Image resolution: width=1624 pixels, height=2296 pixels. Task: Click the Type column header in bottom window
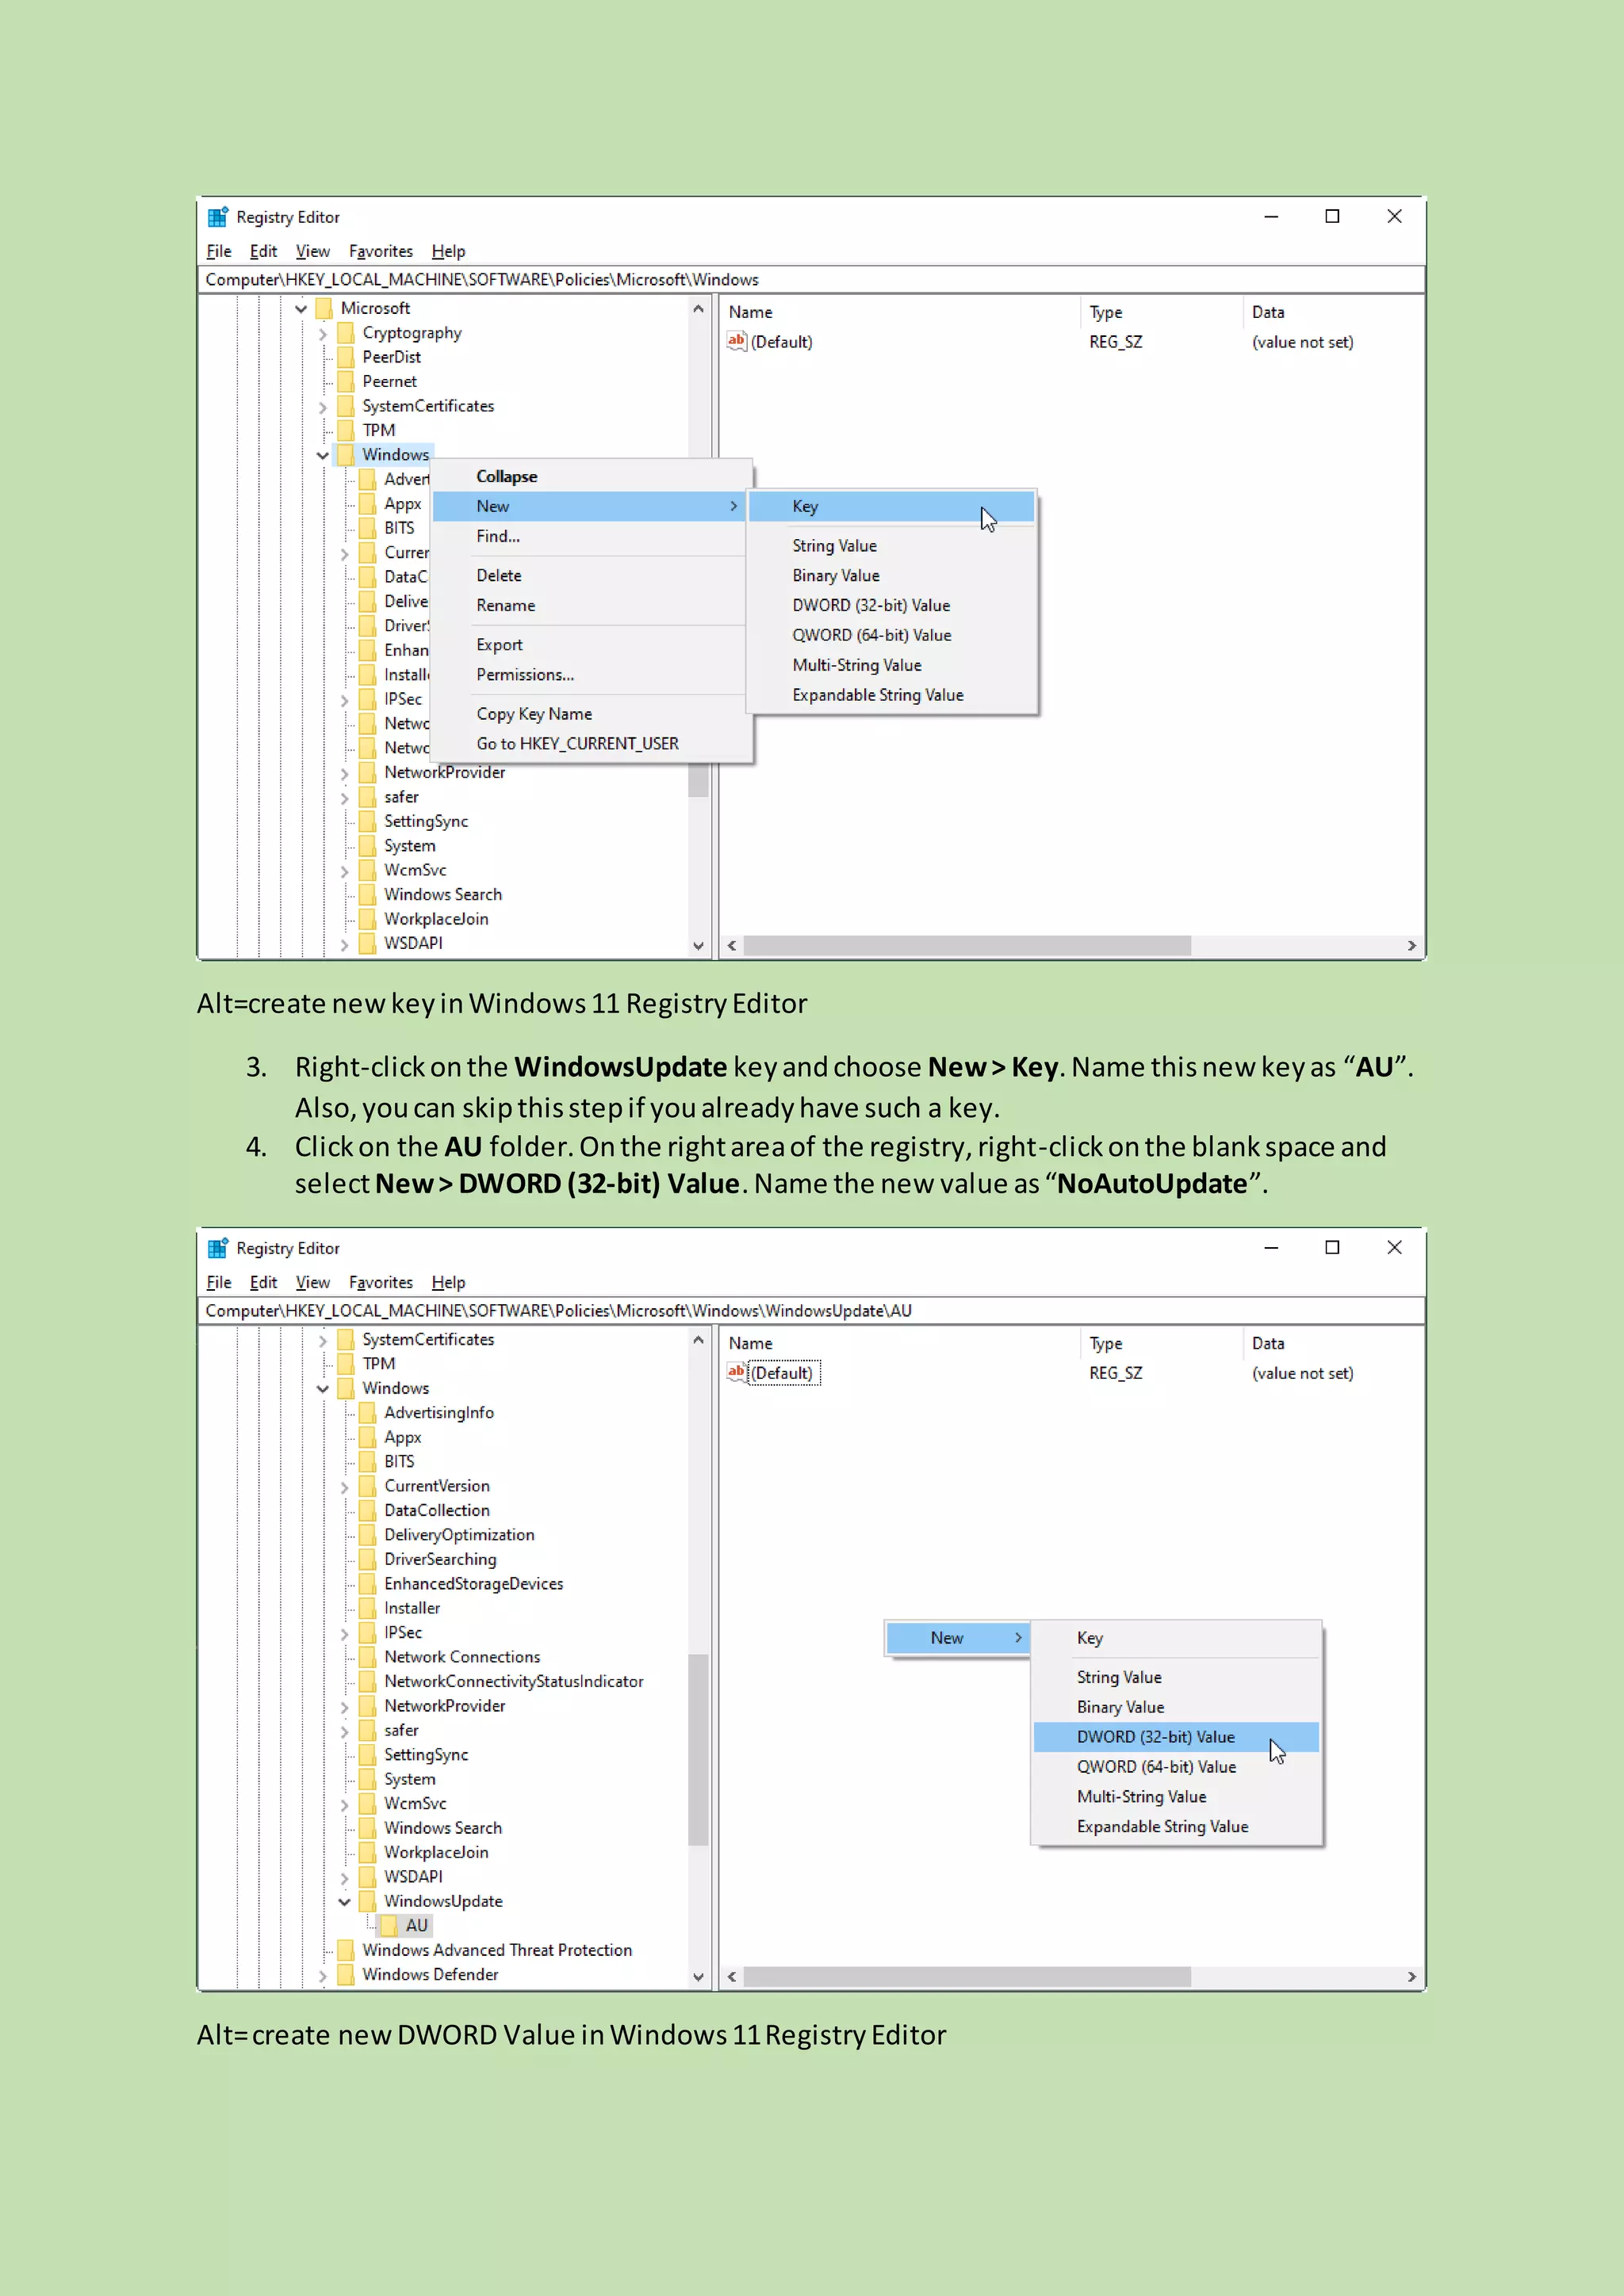pyautogui.click(x=1161, y=1343)
